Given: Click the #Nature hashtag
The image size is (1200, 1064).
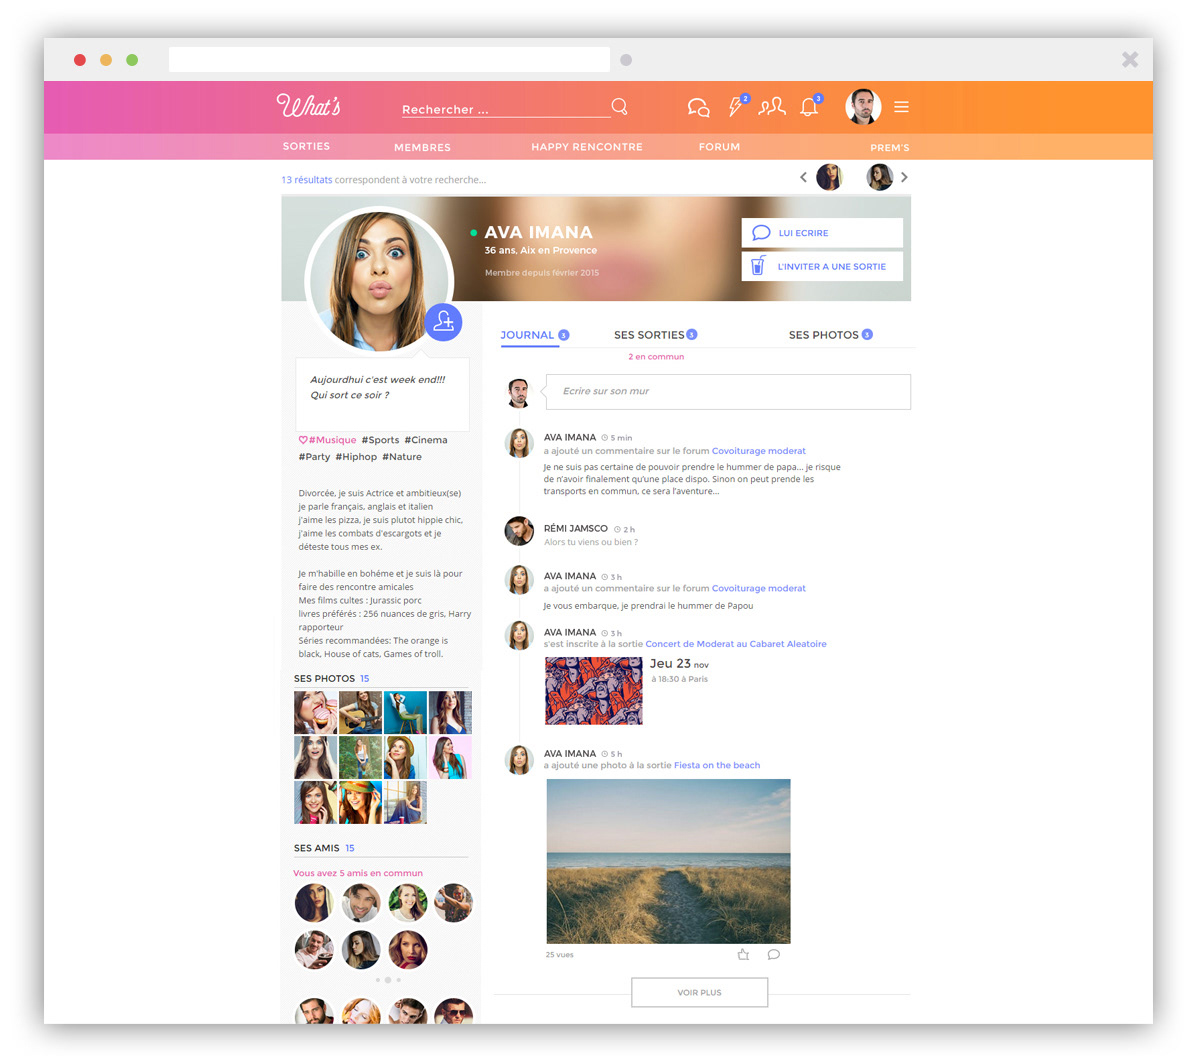Looking at the screenshot, I should pyautogui.click(x=402, y=457).
